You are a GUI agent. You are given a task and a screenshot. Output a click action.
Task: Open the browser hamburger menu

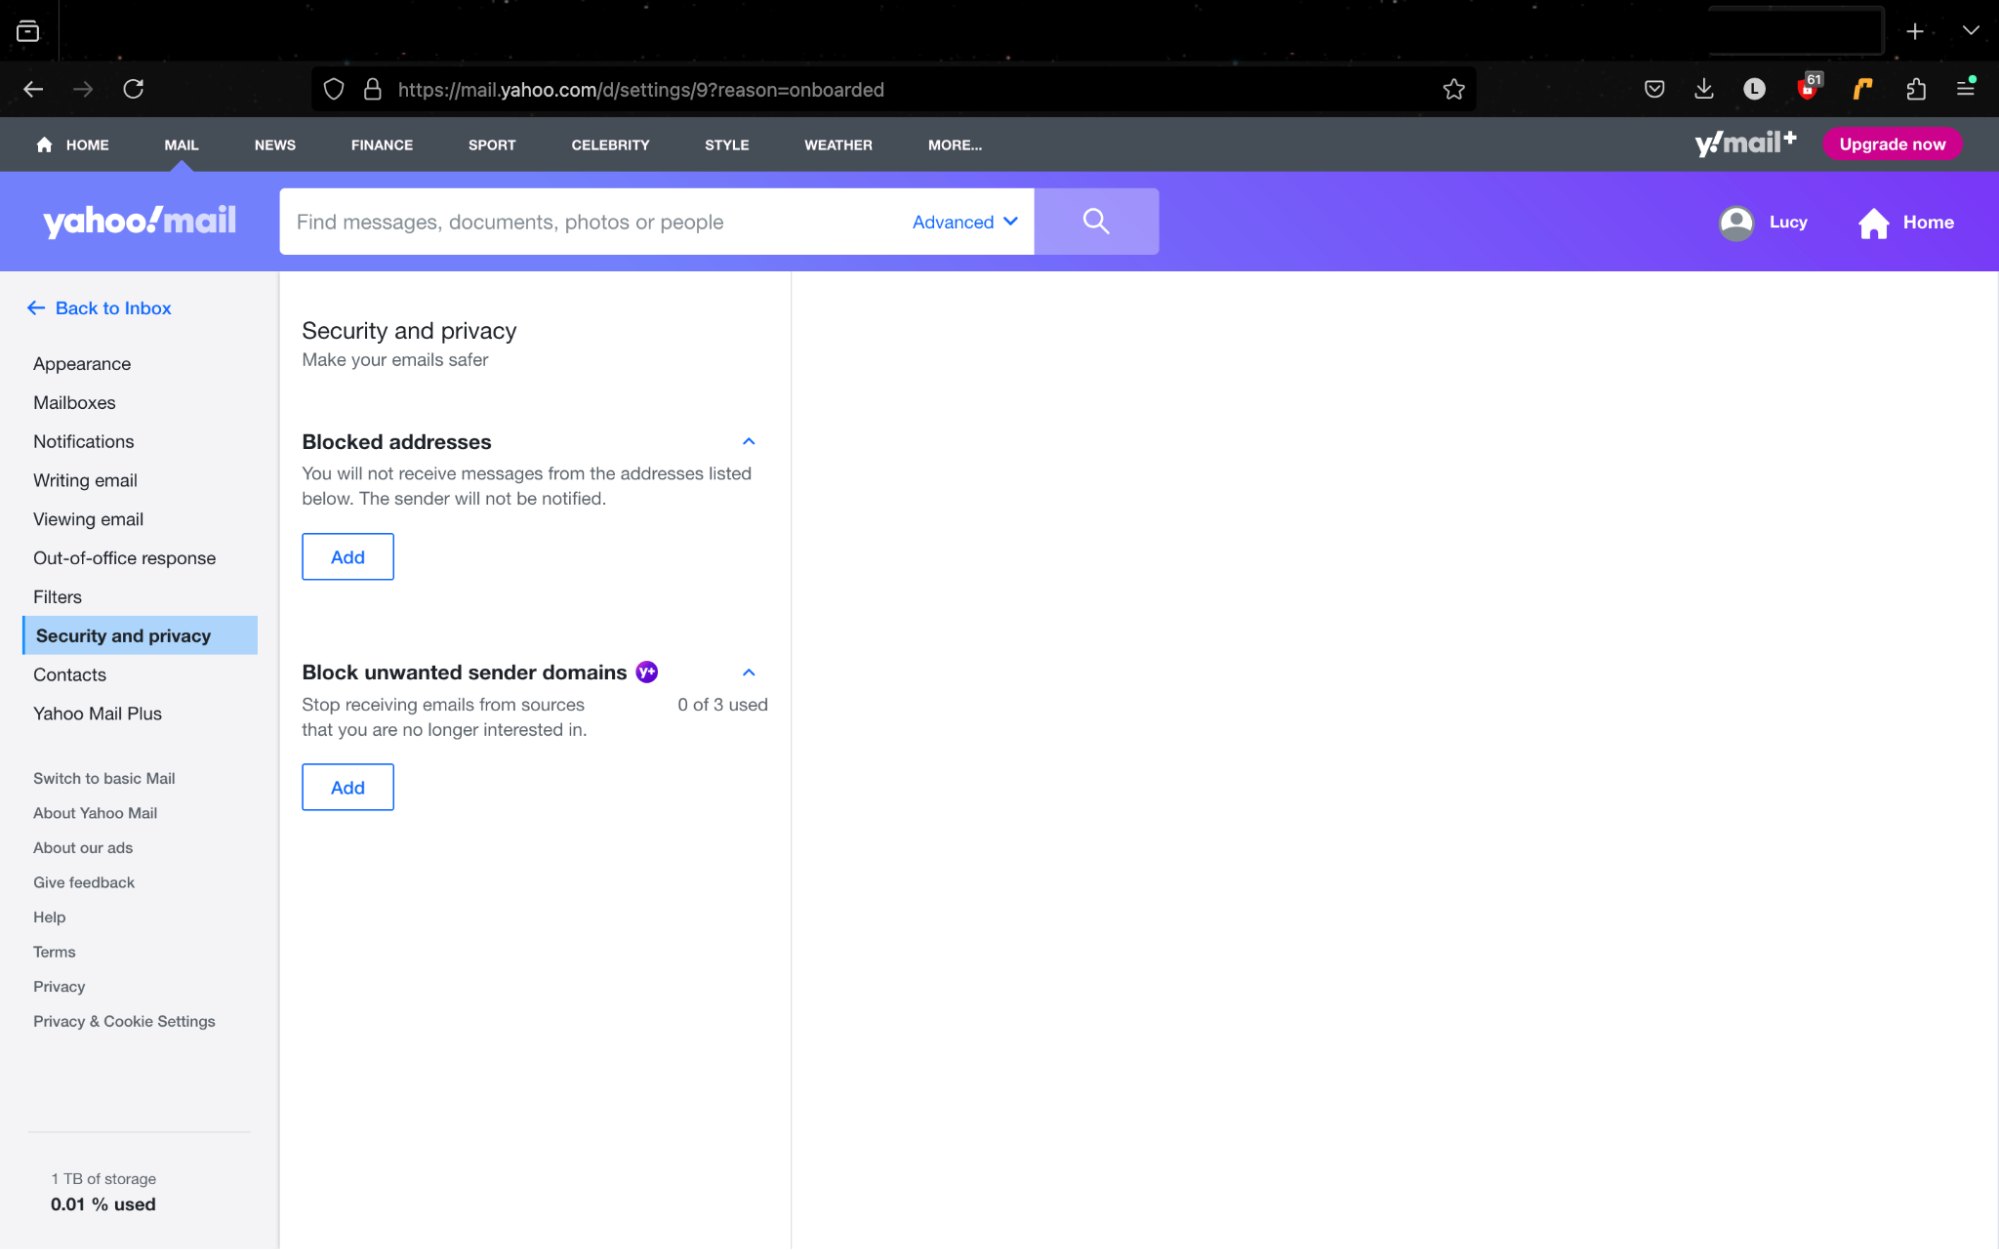[x=1965, y=88]
